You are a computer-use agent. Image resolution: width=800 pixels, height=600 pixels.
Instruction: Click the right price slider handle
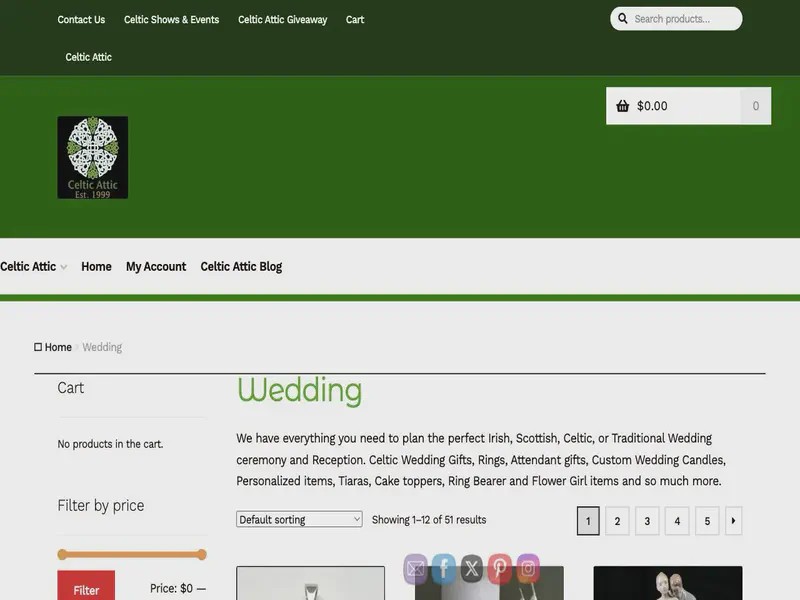tap(202, 555)
